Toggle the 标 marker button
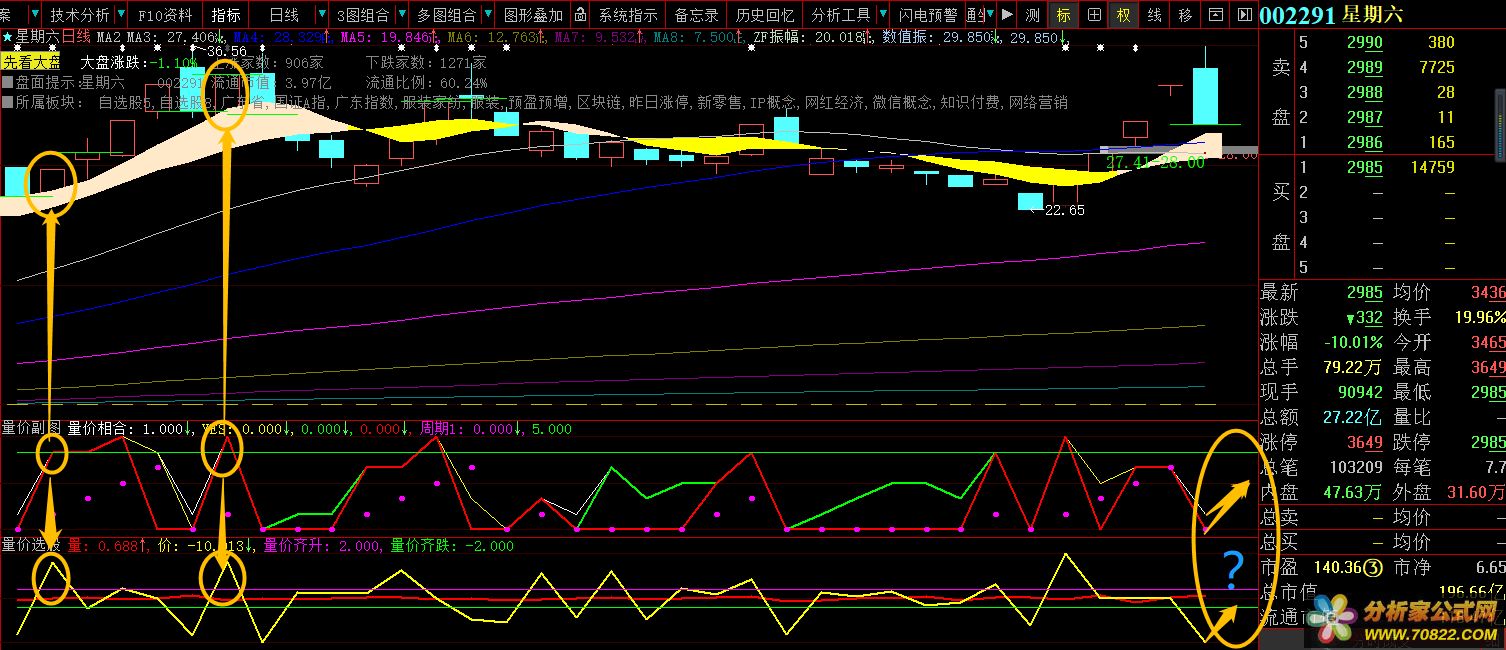This screenshot has height=650, width=1506. [1063, 15]
